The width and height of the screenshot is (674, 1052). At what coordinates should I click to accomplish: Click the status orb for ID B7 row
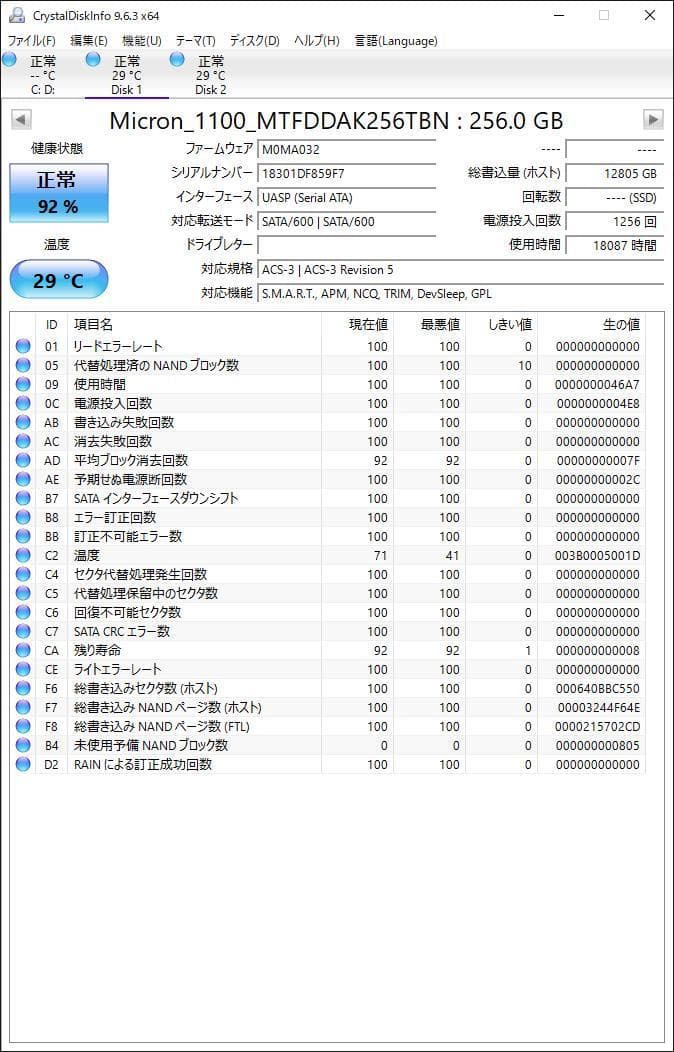23,498
